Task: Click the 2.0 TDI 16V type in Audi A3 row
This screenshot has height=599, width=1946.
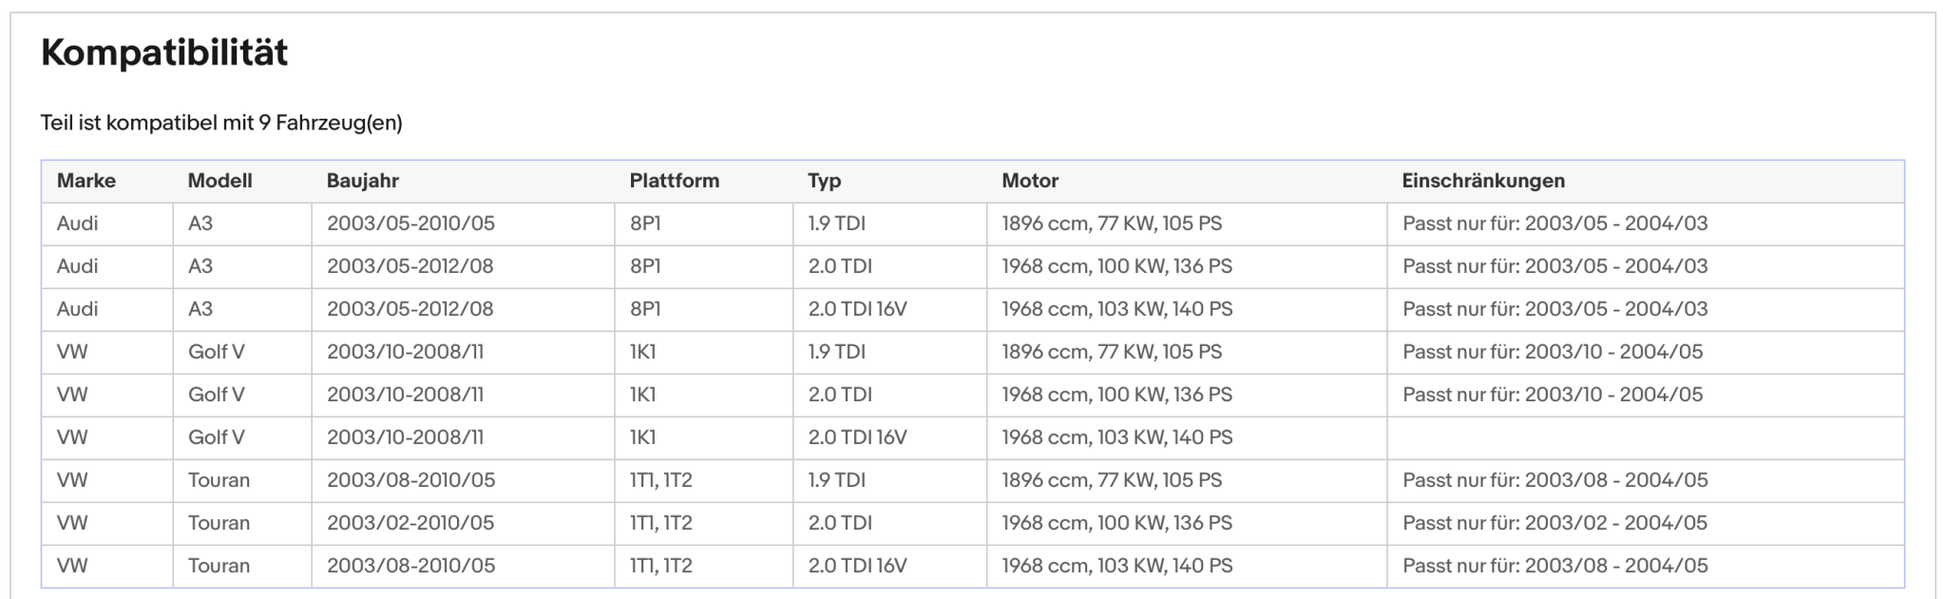Action: (857, 309)
